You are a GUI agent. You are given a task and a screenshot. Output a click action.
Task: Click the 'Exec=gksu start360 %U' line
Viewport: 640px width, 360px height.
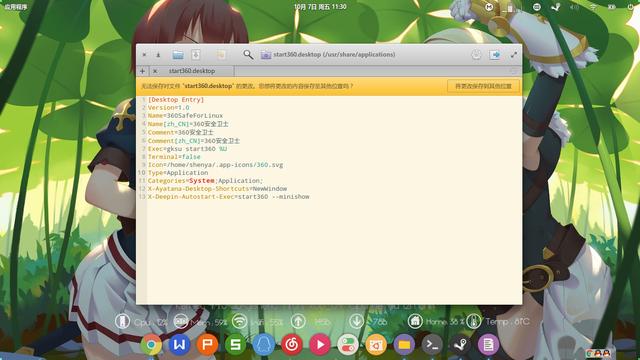point(187,149)
